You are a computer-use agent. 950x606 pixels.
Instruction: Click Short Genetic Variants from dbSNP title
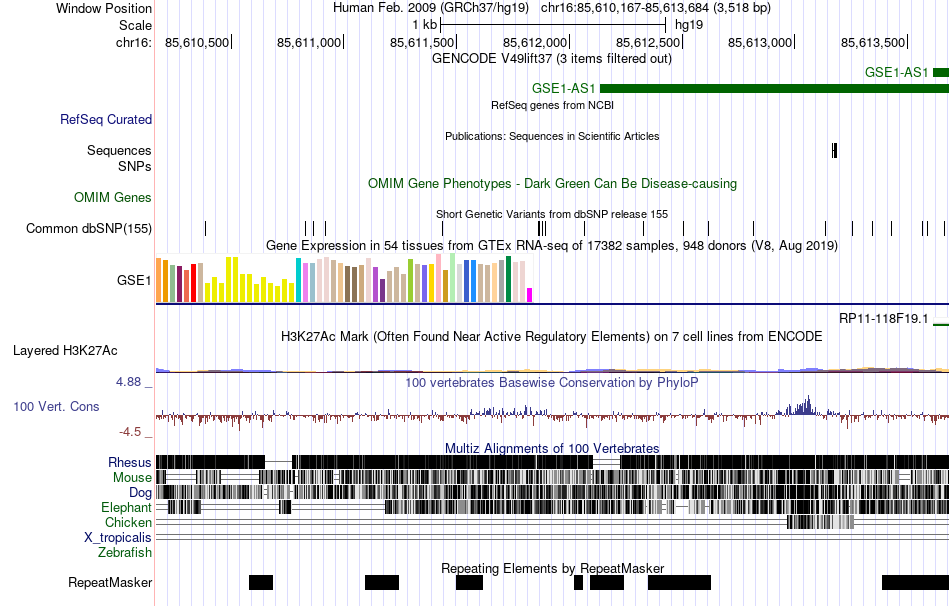[x=552, y=214]
